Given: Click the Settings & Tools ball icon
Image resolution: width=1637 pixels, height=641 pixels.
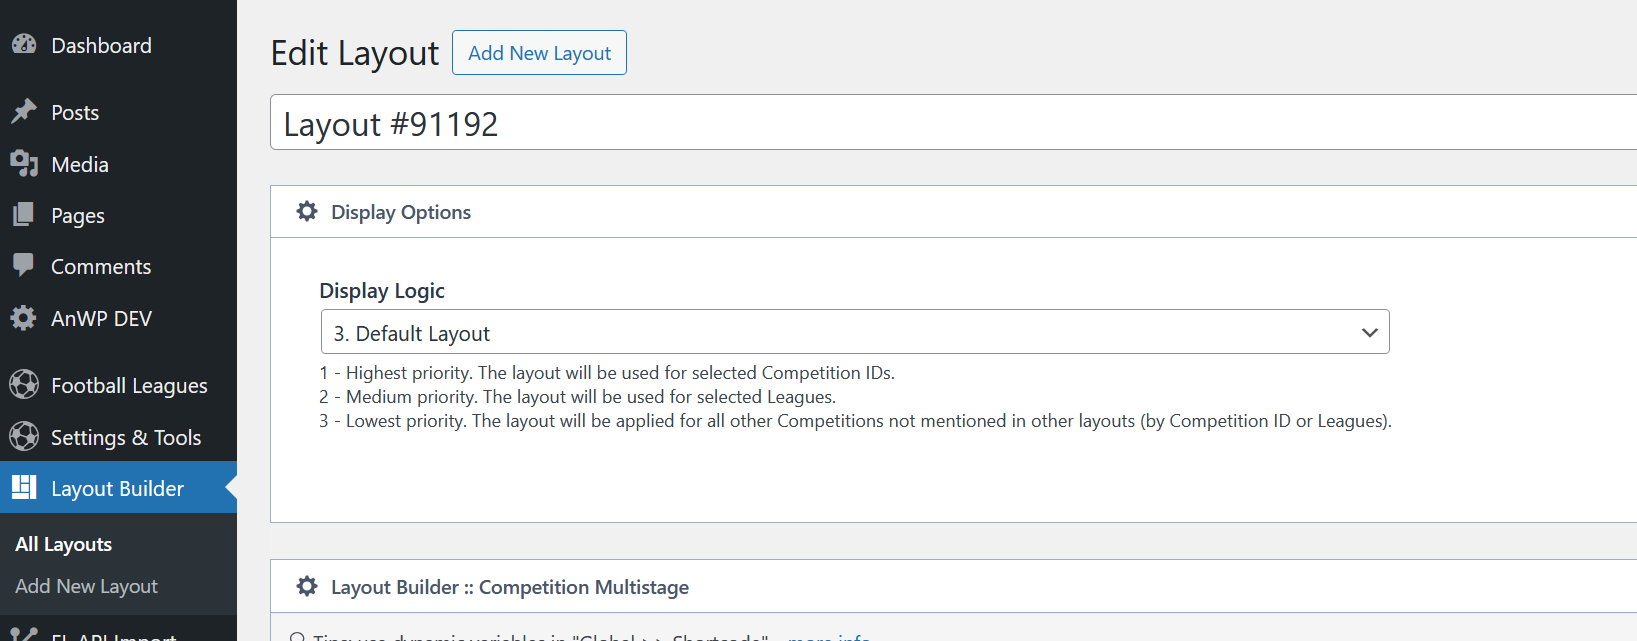Looking at the screenshot, I should [24, 436].
